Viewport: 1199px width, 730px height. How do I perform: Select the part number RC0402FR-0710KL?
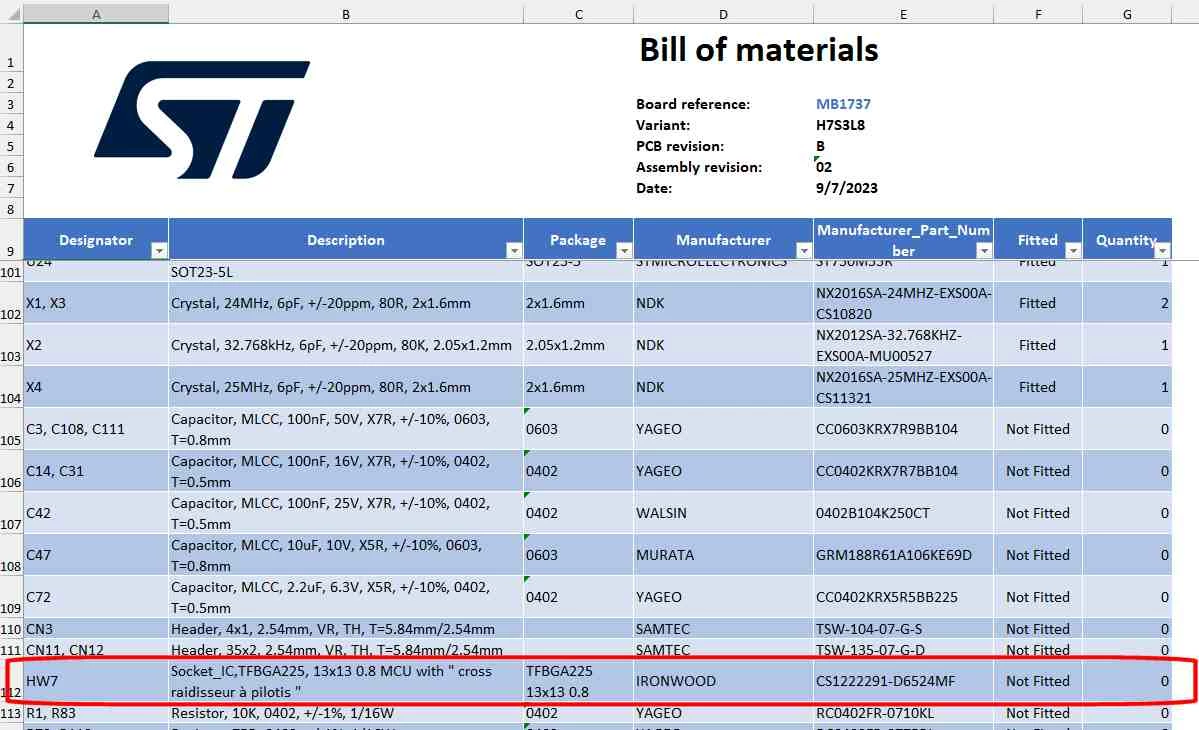[903, 713]
